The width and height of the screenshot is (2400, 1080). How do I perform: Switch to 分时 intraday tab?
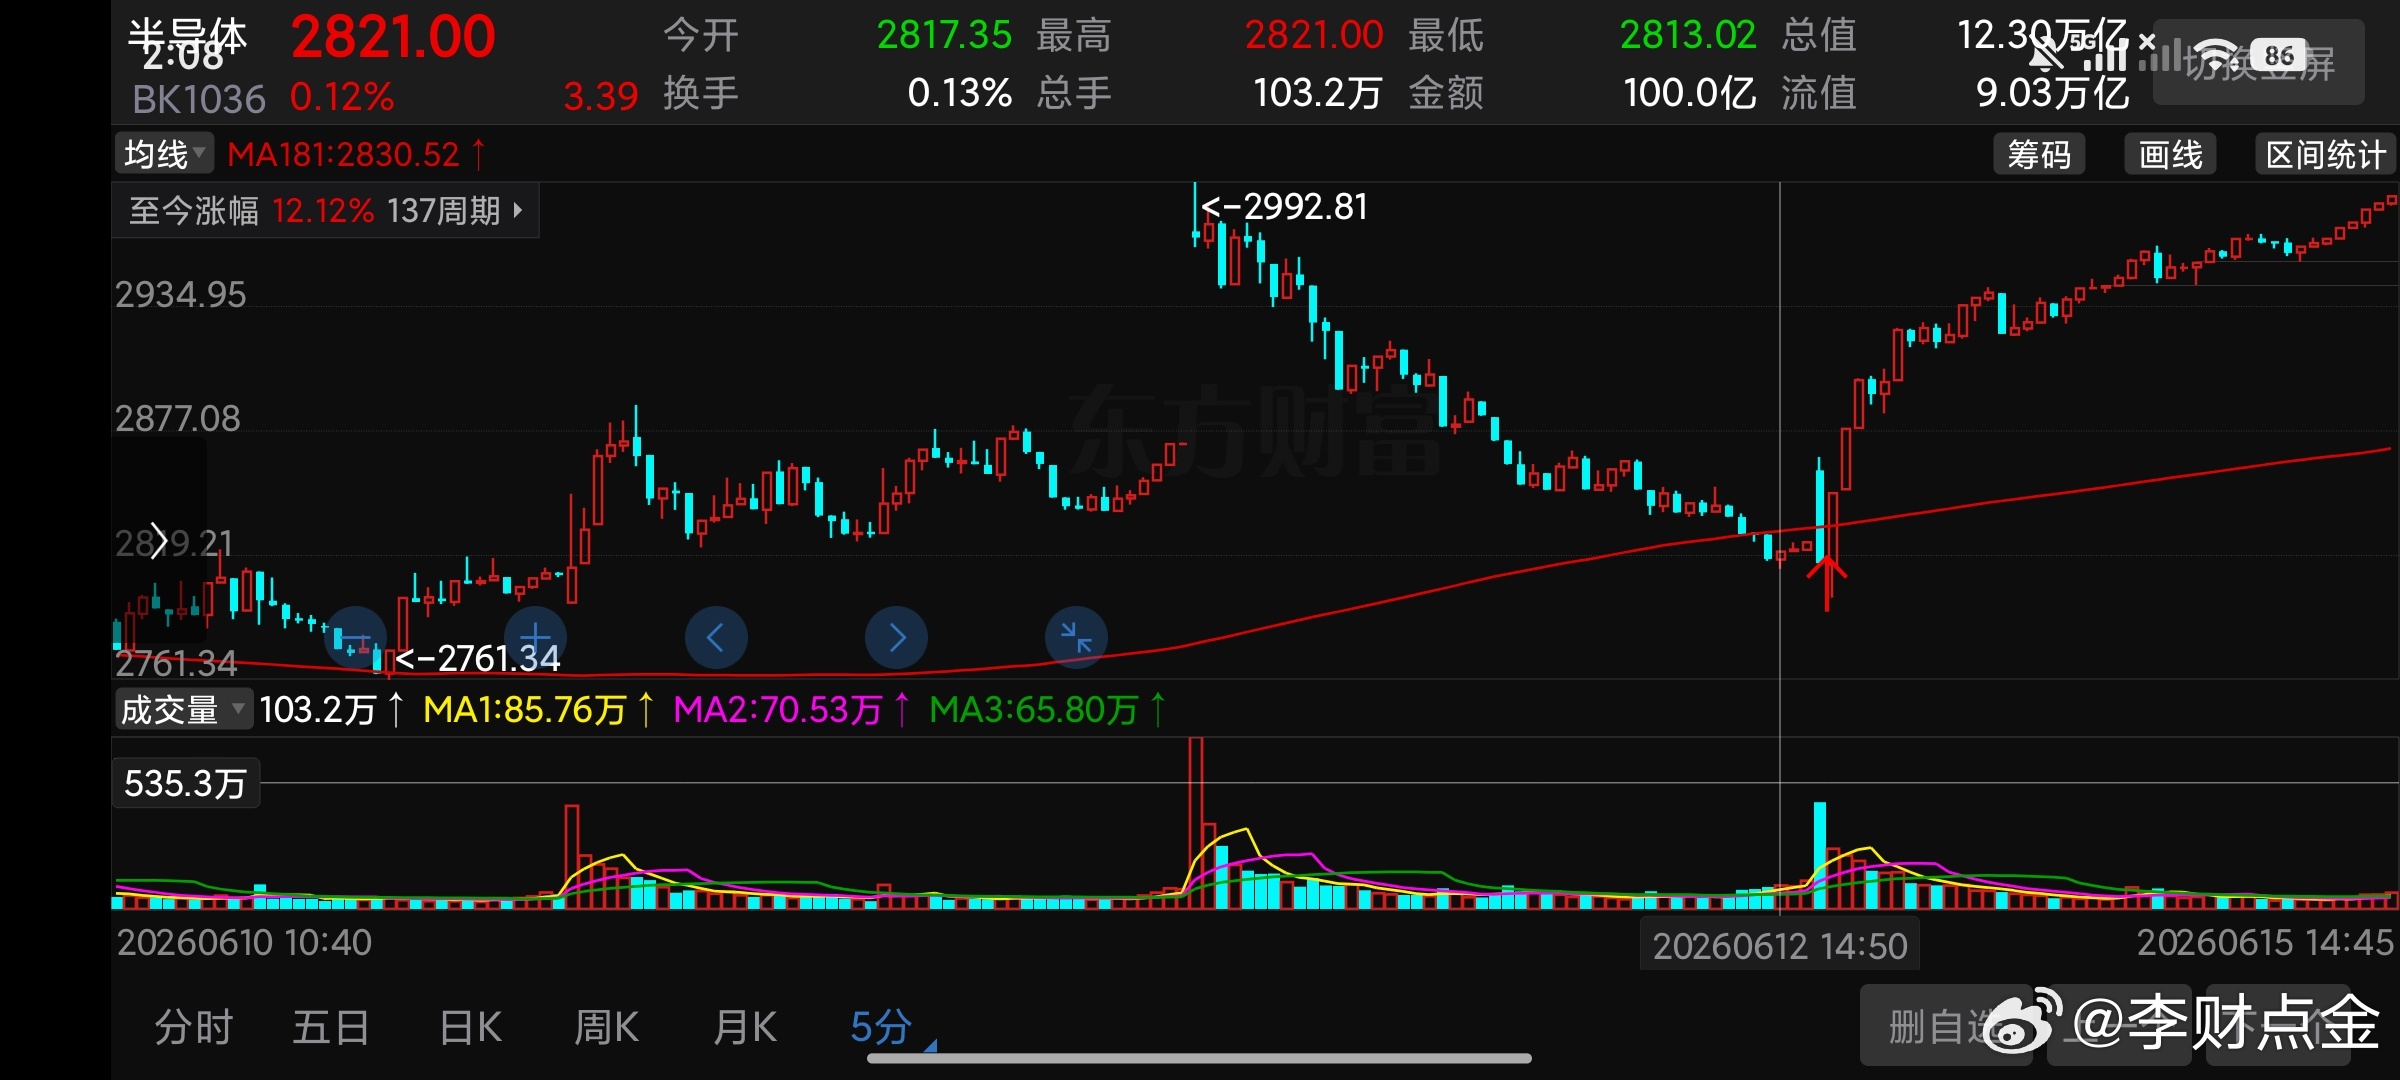[193, 1027]
